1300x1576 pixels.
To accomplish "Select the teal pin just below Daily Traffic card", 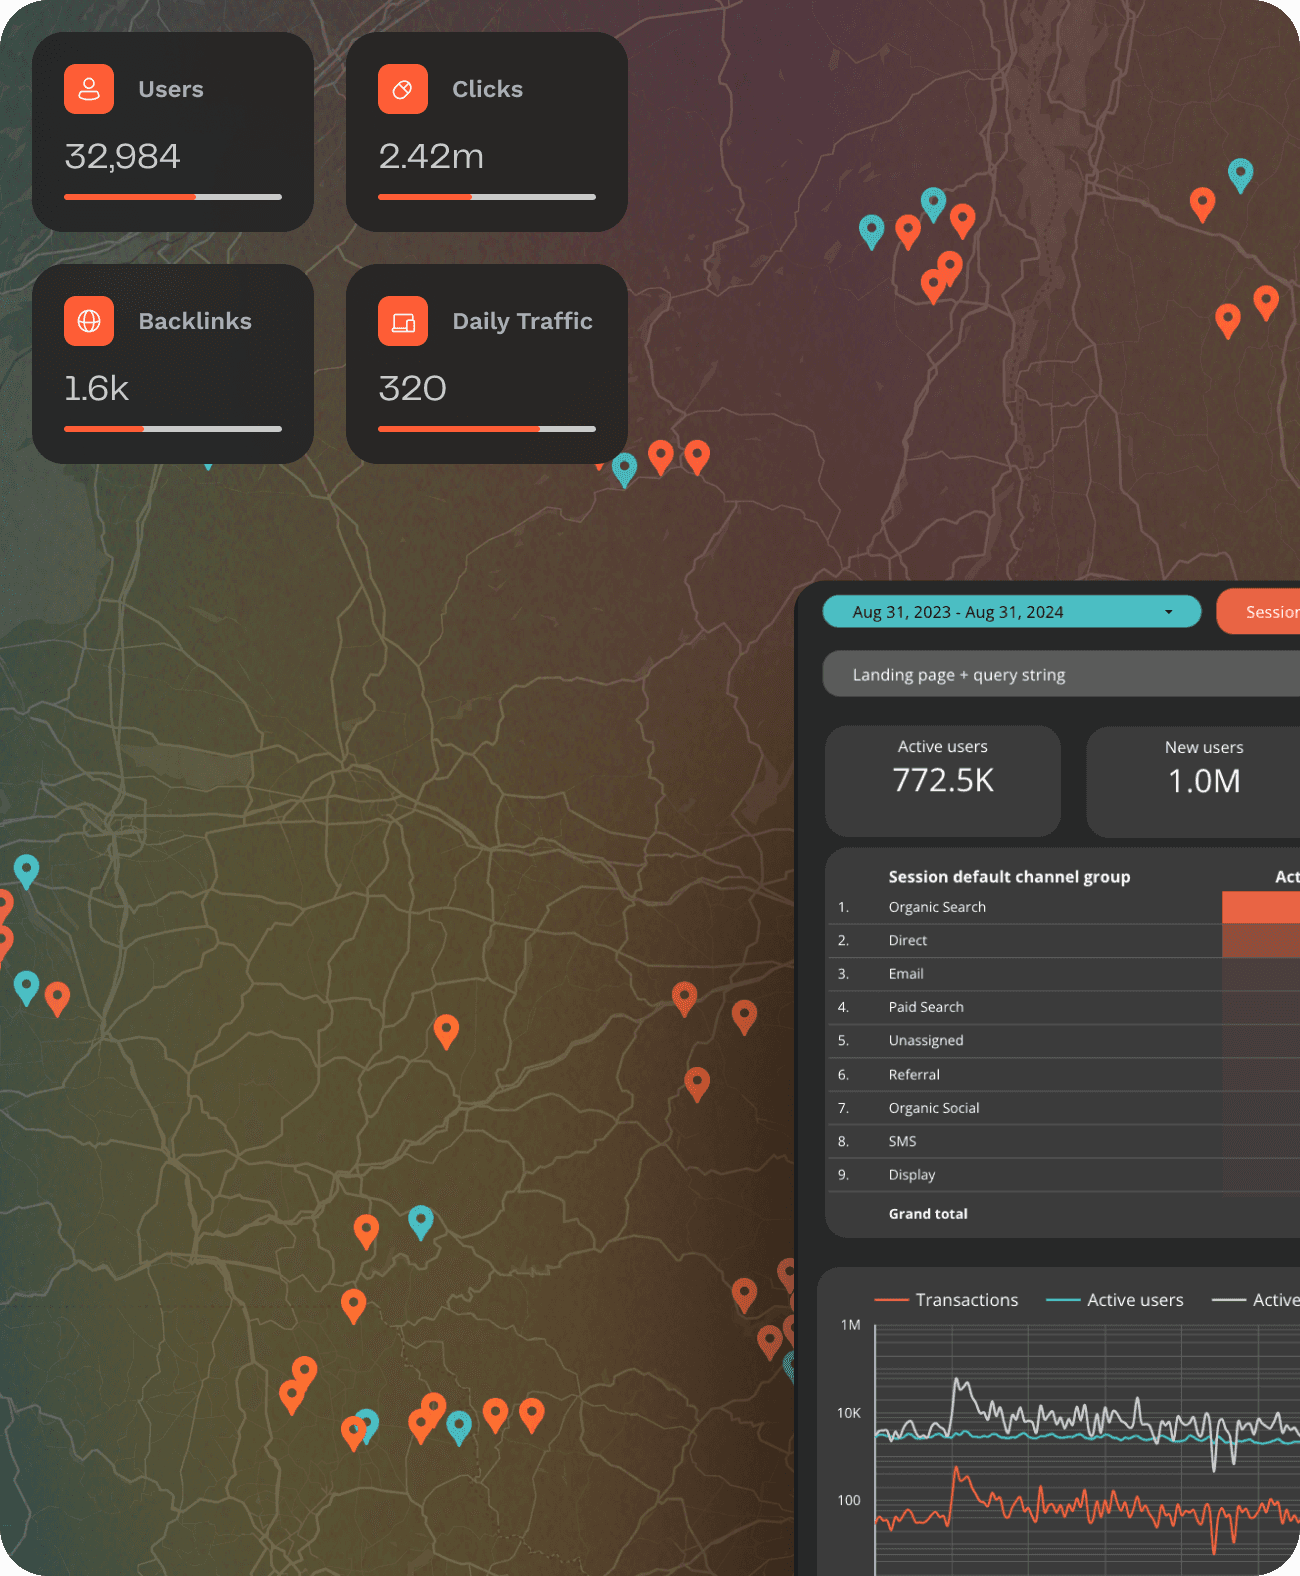I will pyautogui.click(x=625, y=469).
